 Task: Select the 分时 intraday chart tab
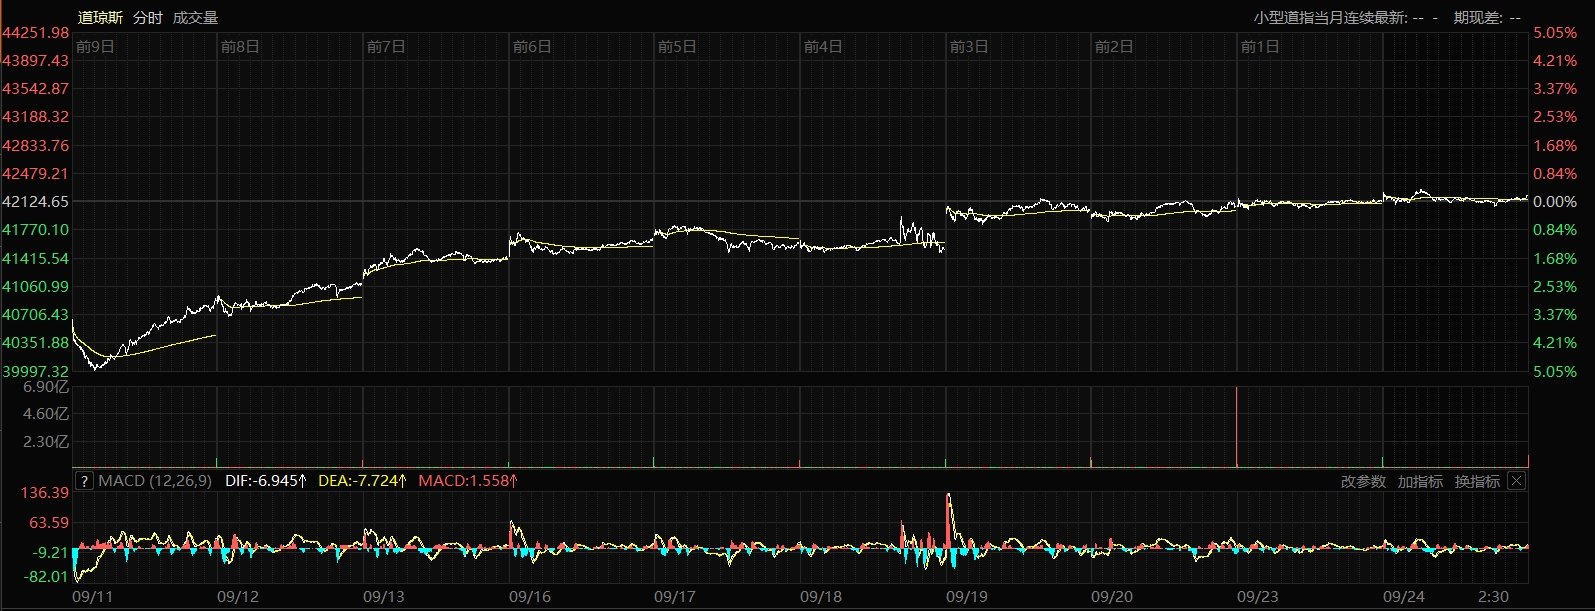[x=147, y=18]
